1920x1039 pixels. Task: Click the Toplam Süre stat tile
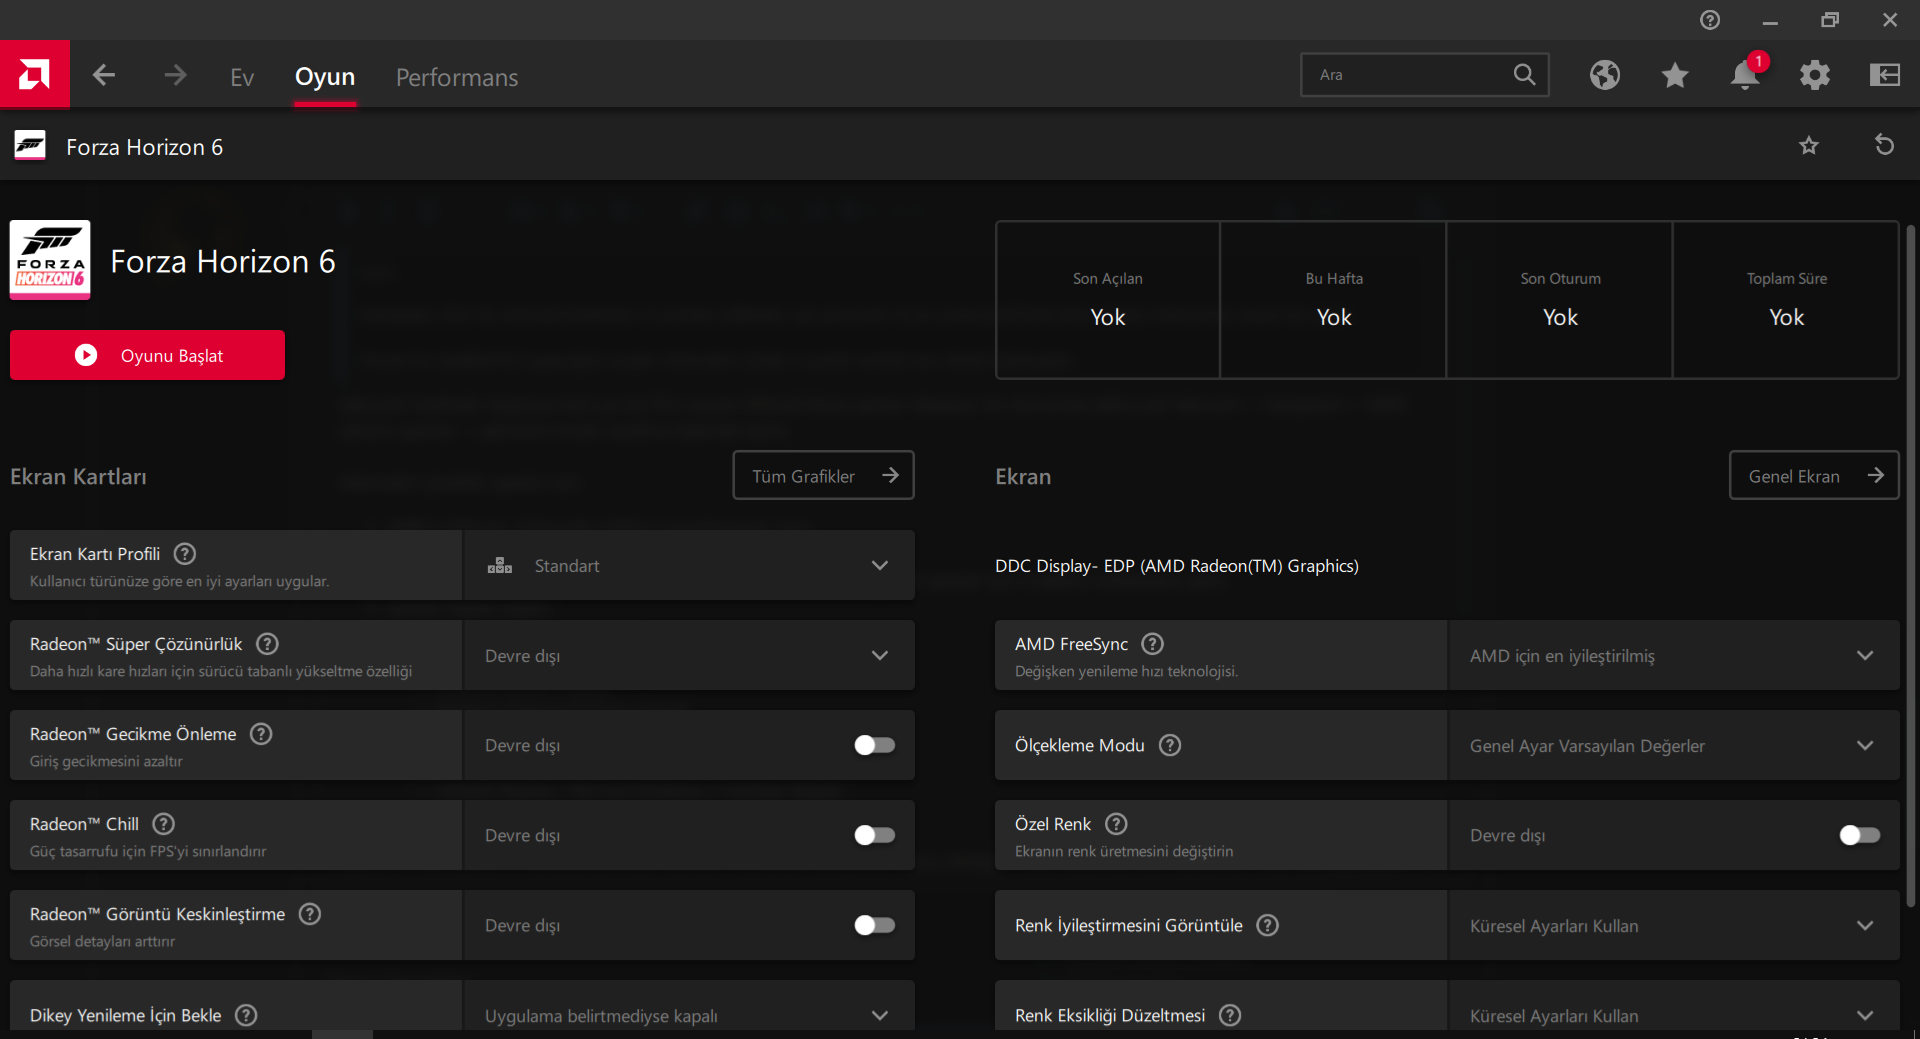pos(1786,300)
